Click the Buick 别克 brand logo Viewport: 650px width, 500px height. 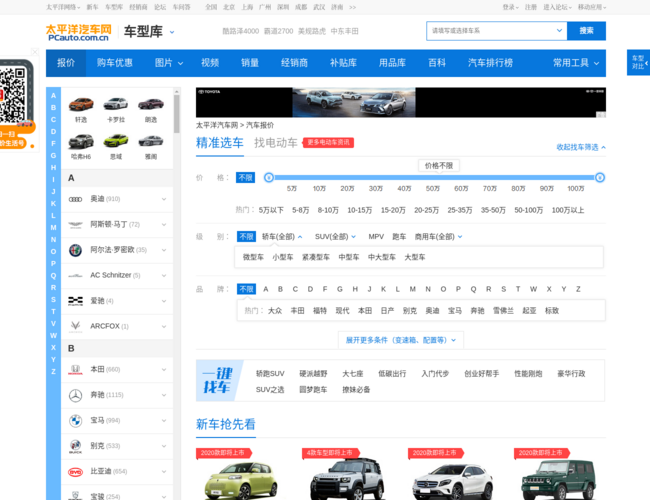75,446
